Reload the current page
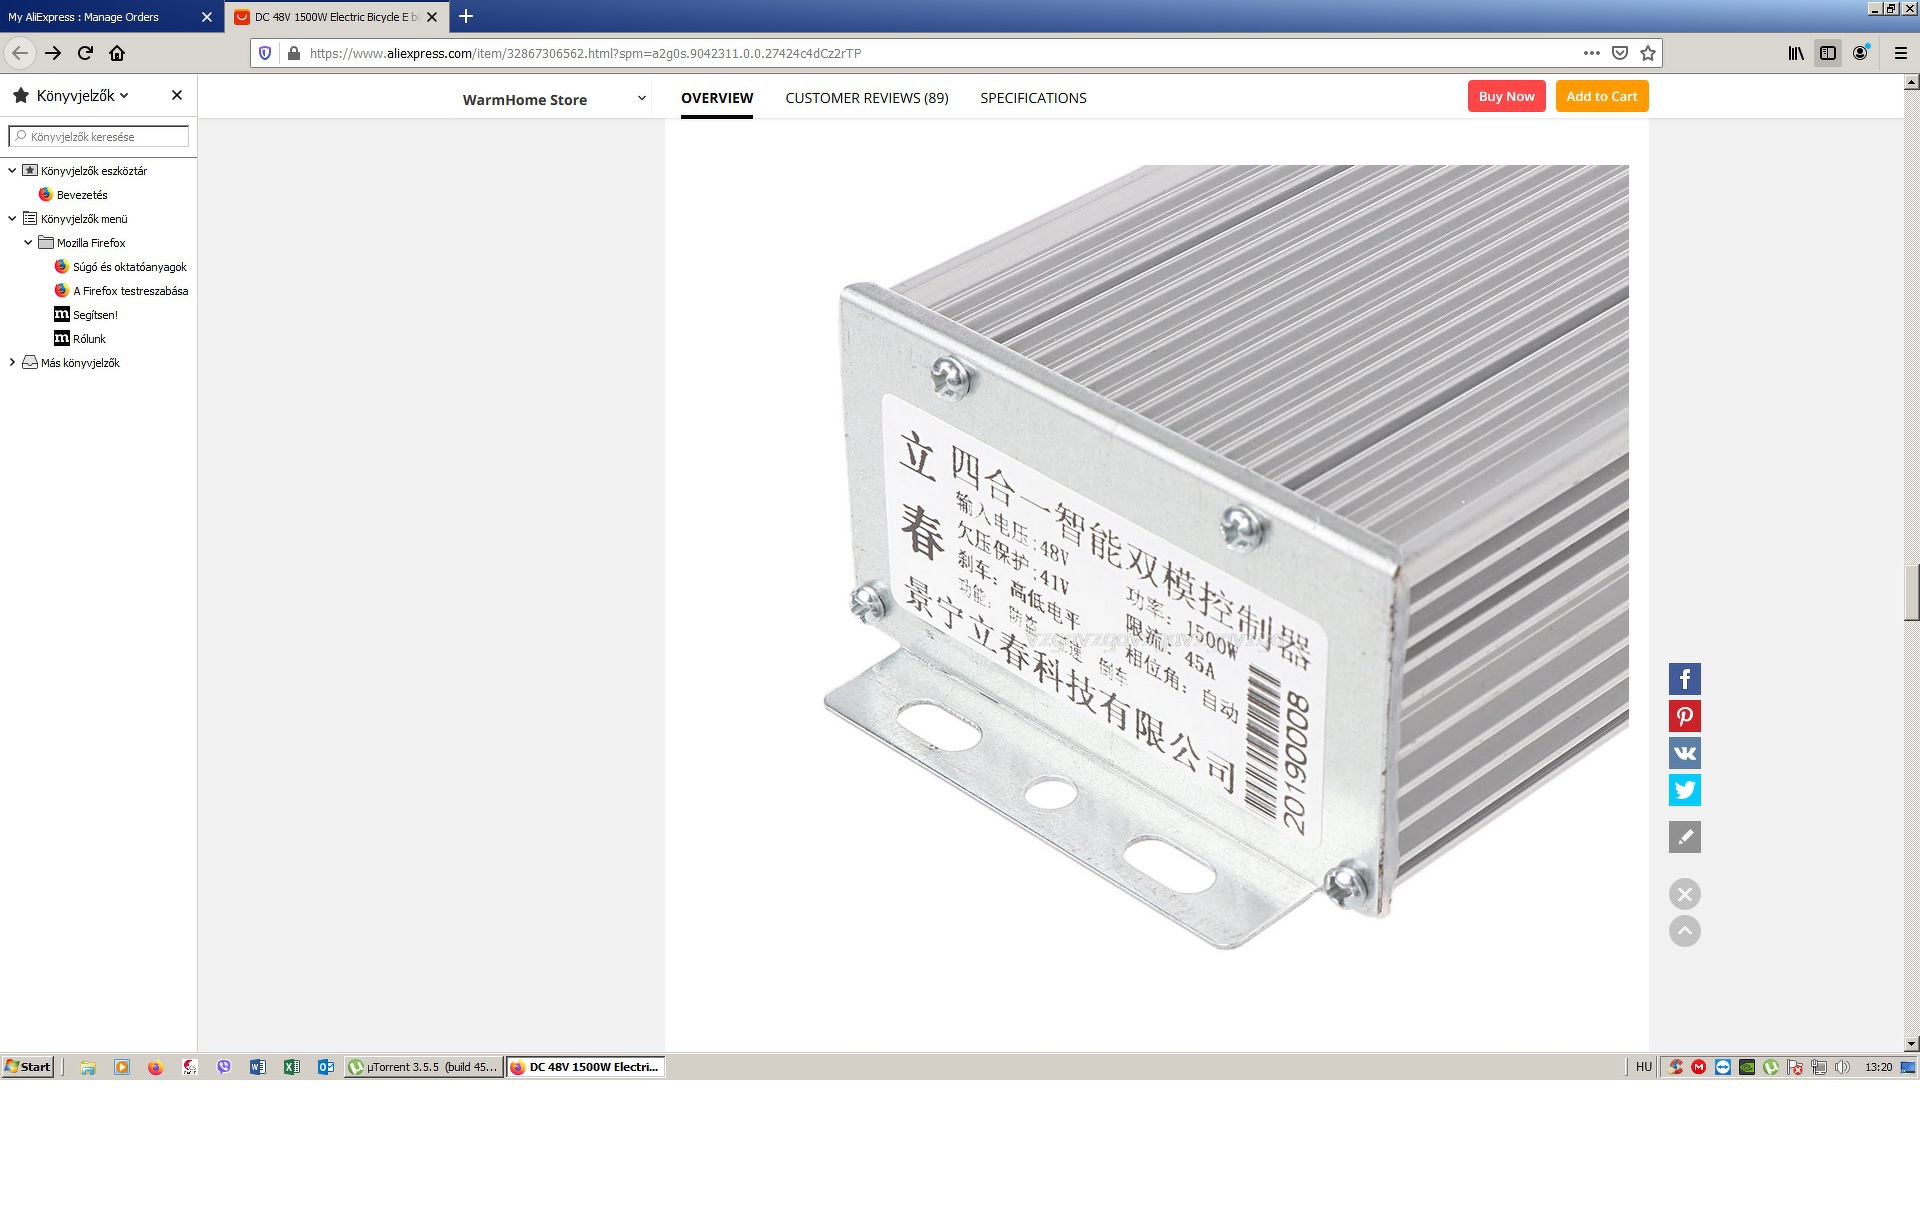The image size is (1920, 1210). pyautogui.click(x=85, y=53)
